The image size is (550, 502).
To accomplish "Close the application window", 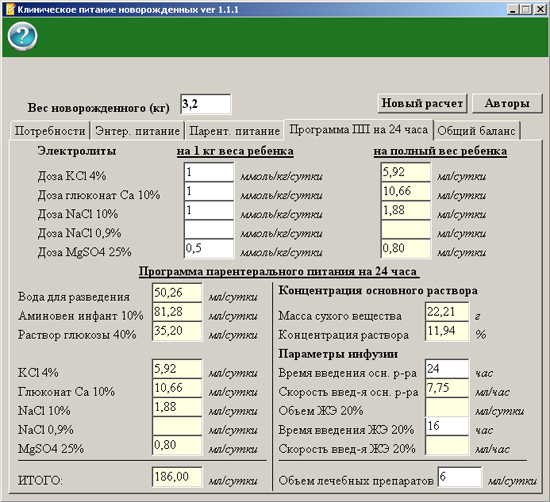I will (540, 9).
